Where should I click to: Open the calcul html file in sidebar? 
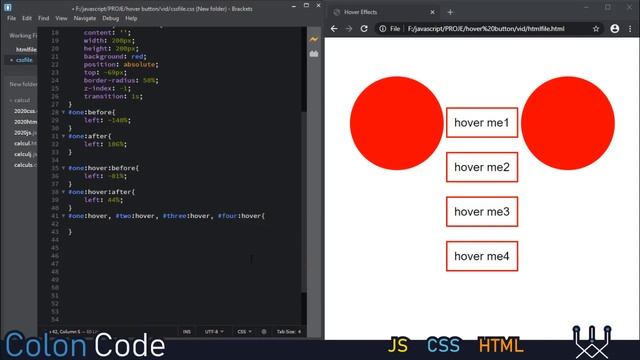pos(25,143)
